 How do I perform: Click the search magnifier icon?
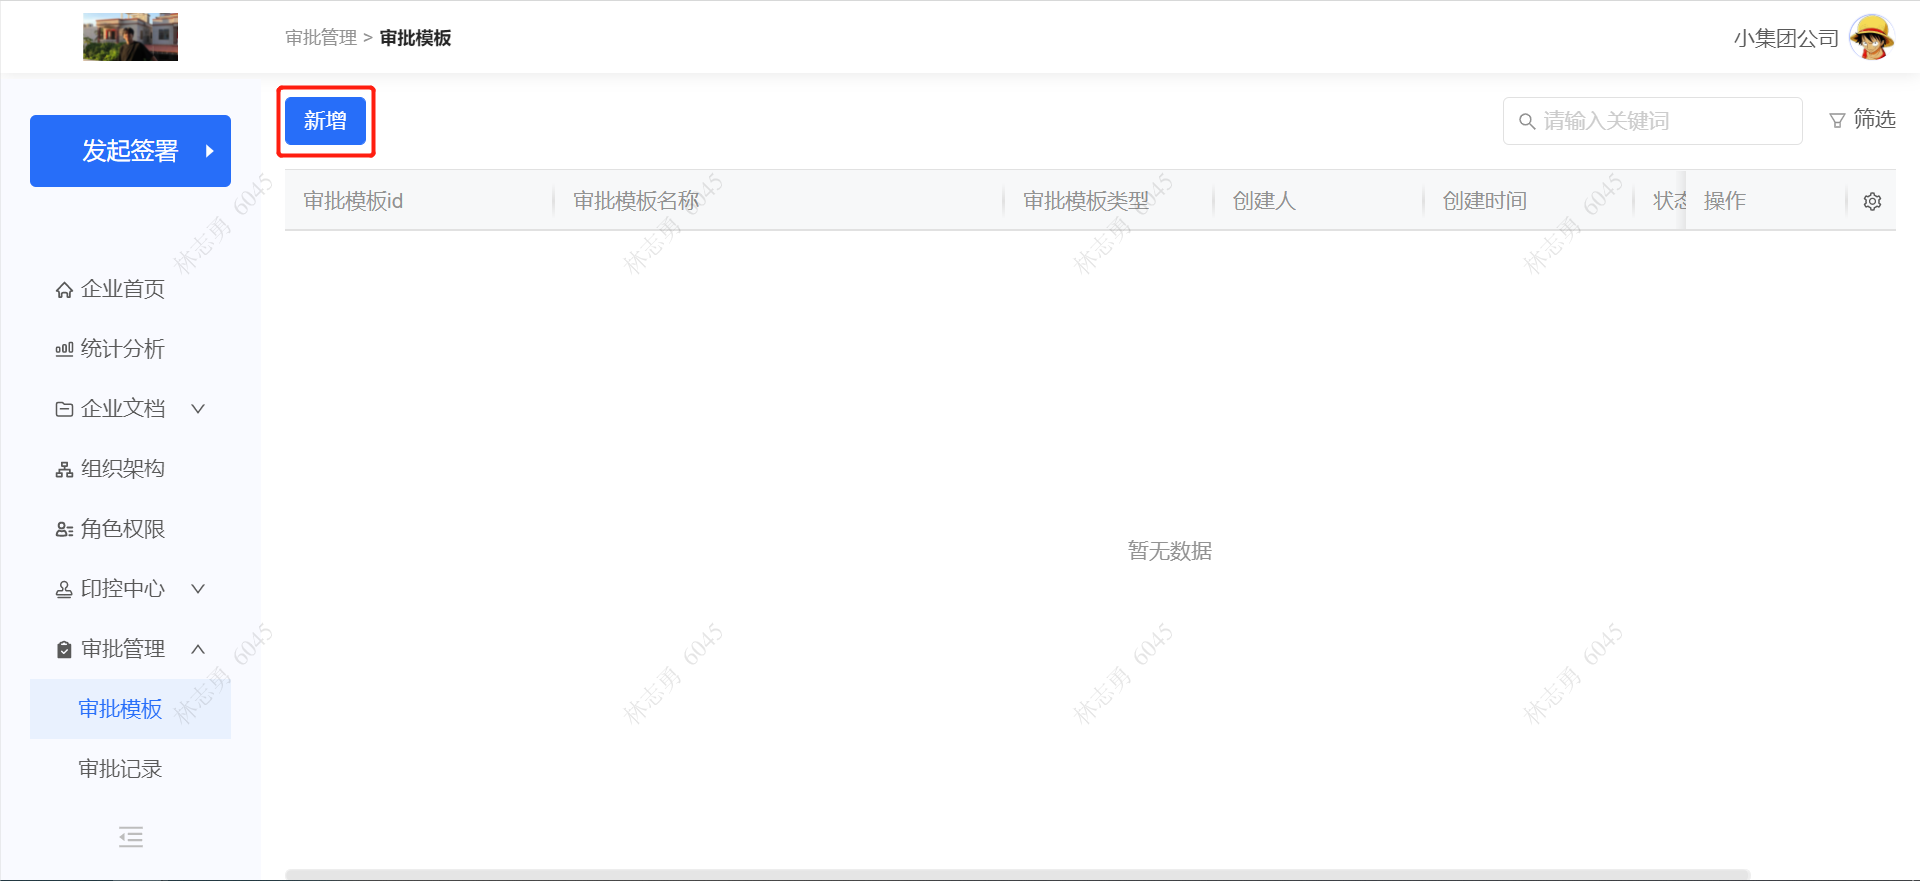(x=1527, y=121)
